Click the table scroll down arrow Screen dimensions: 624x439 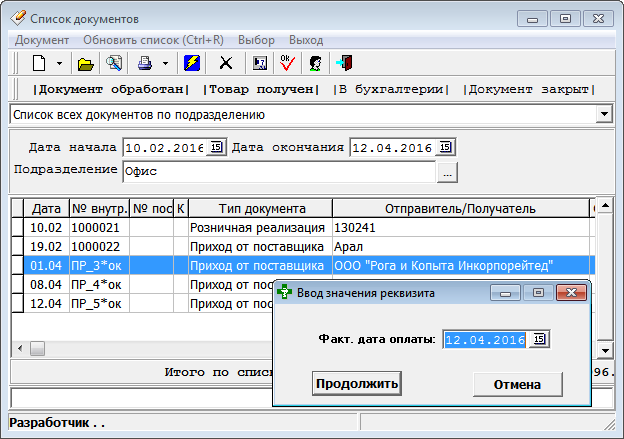[605, 351]
